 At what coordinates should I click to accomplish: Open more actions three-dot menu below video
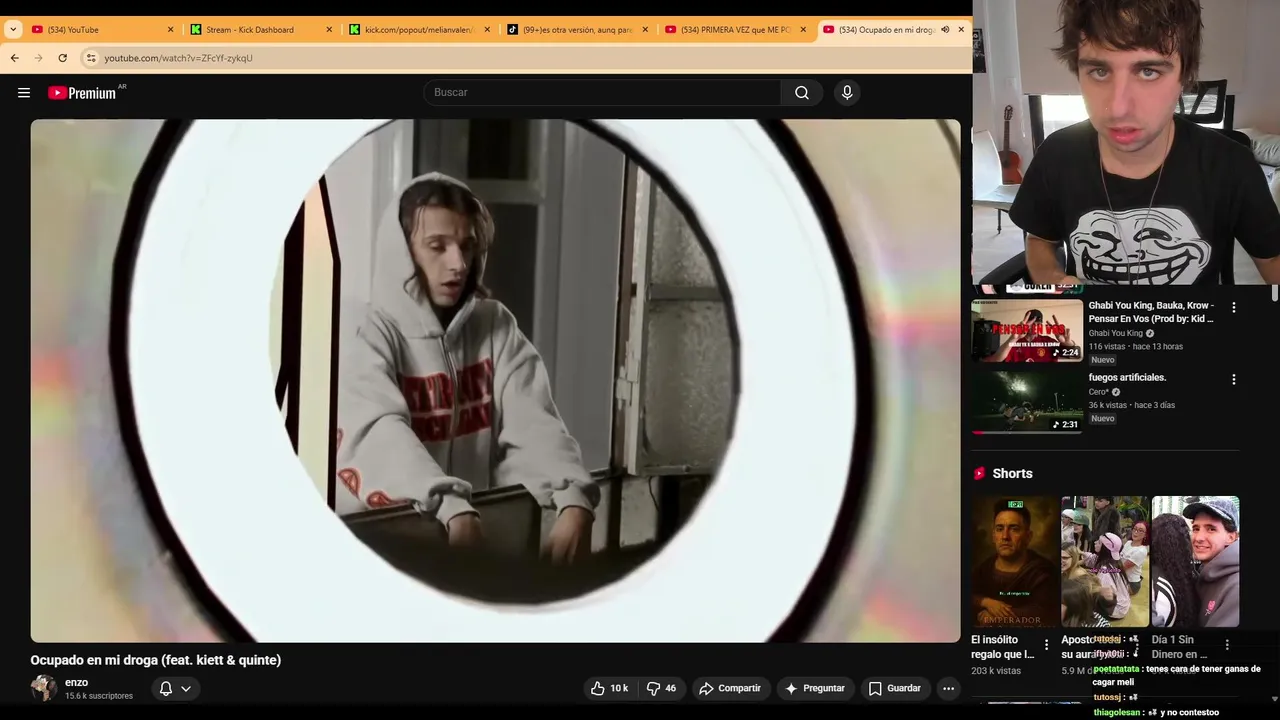pos(948,688)
